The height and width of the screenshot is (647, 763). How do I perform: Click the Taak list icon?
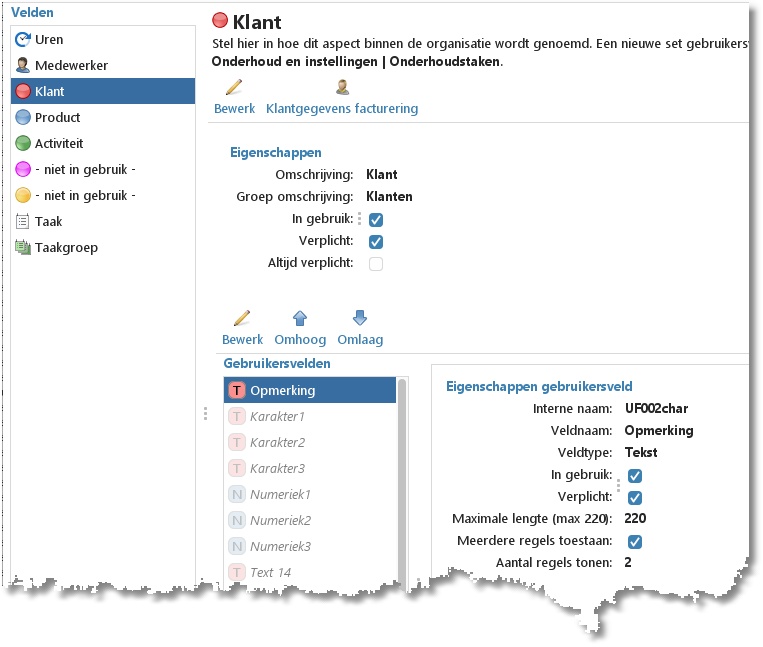tap(23, 221)
